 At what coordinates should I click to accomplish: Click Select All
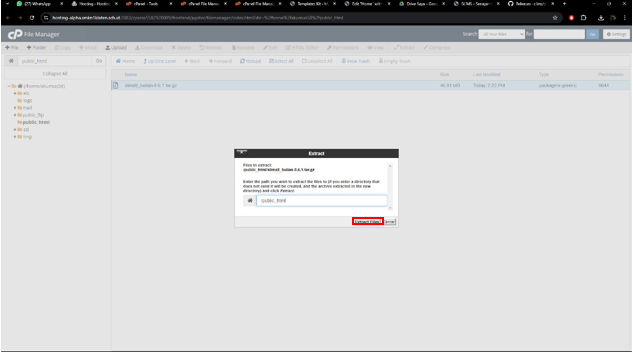coord(281,61)
